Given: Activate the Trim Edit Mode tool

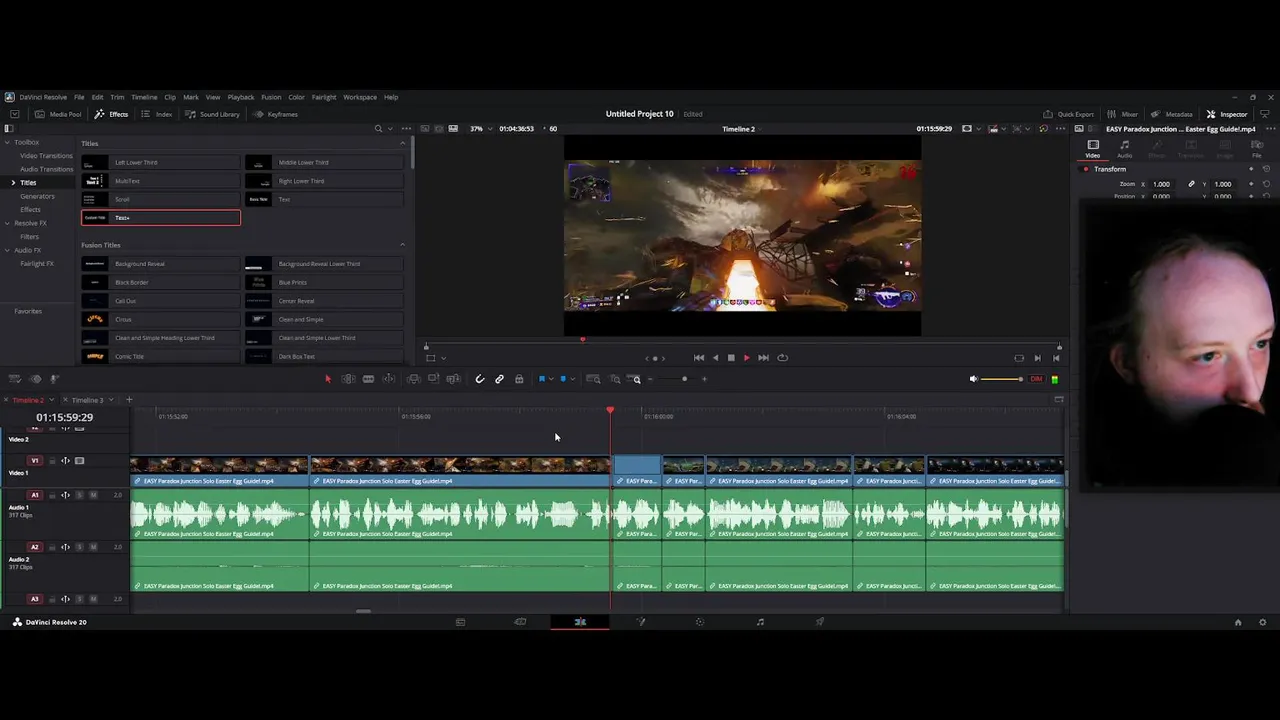Looking at the screenshot, I should click(x=348, y=379).
